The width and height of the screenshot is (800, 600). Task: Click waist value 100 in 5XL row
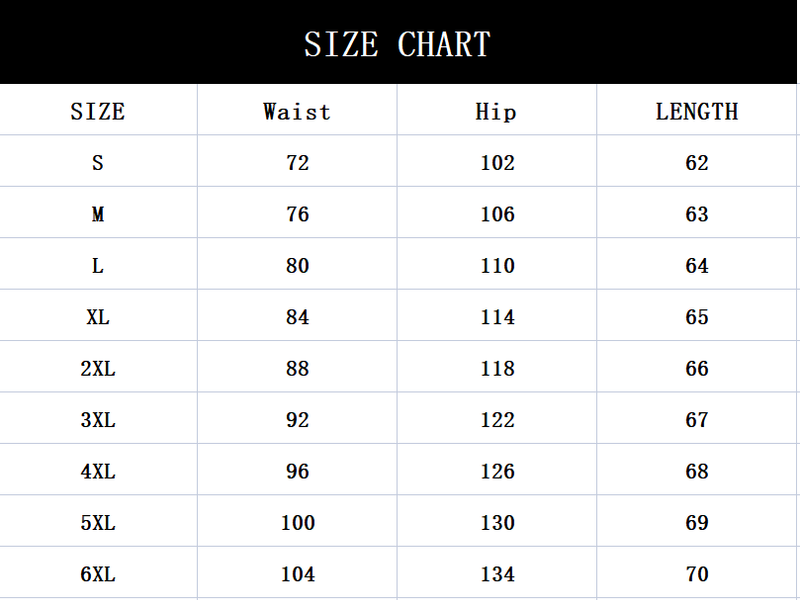coord(297,523)
